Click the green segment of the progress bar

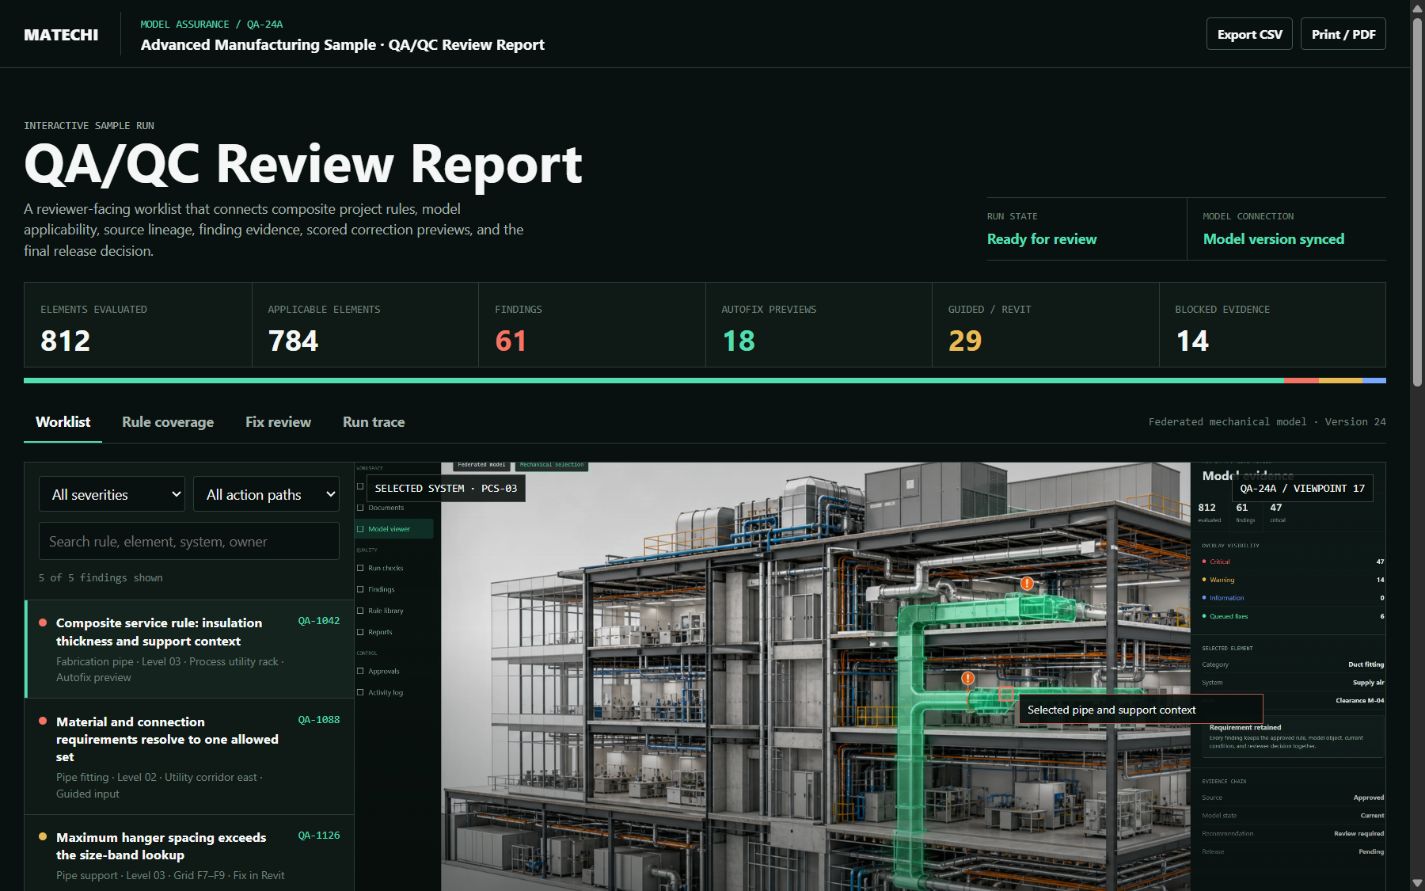pyautogui.click(x=654, y=380)
